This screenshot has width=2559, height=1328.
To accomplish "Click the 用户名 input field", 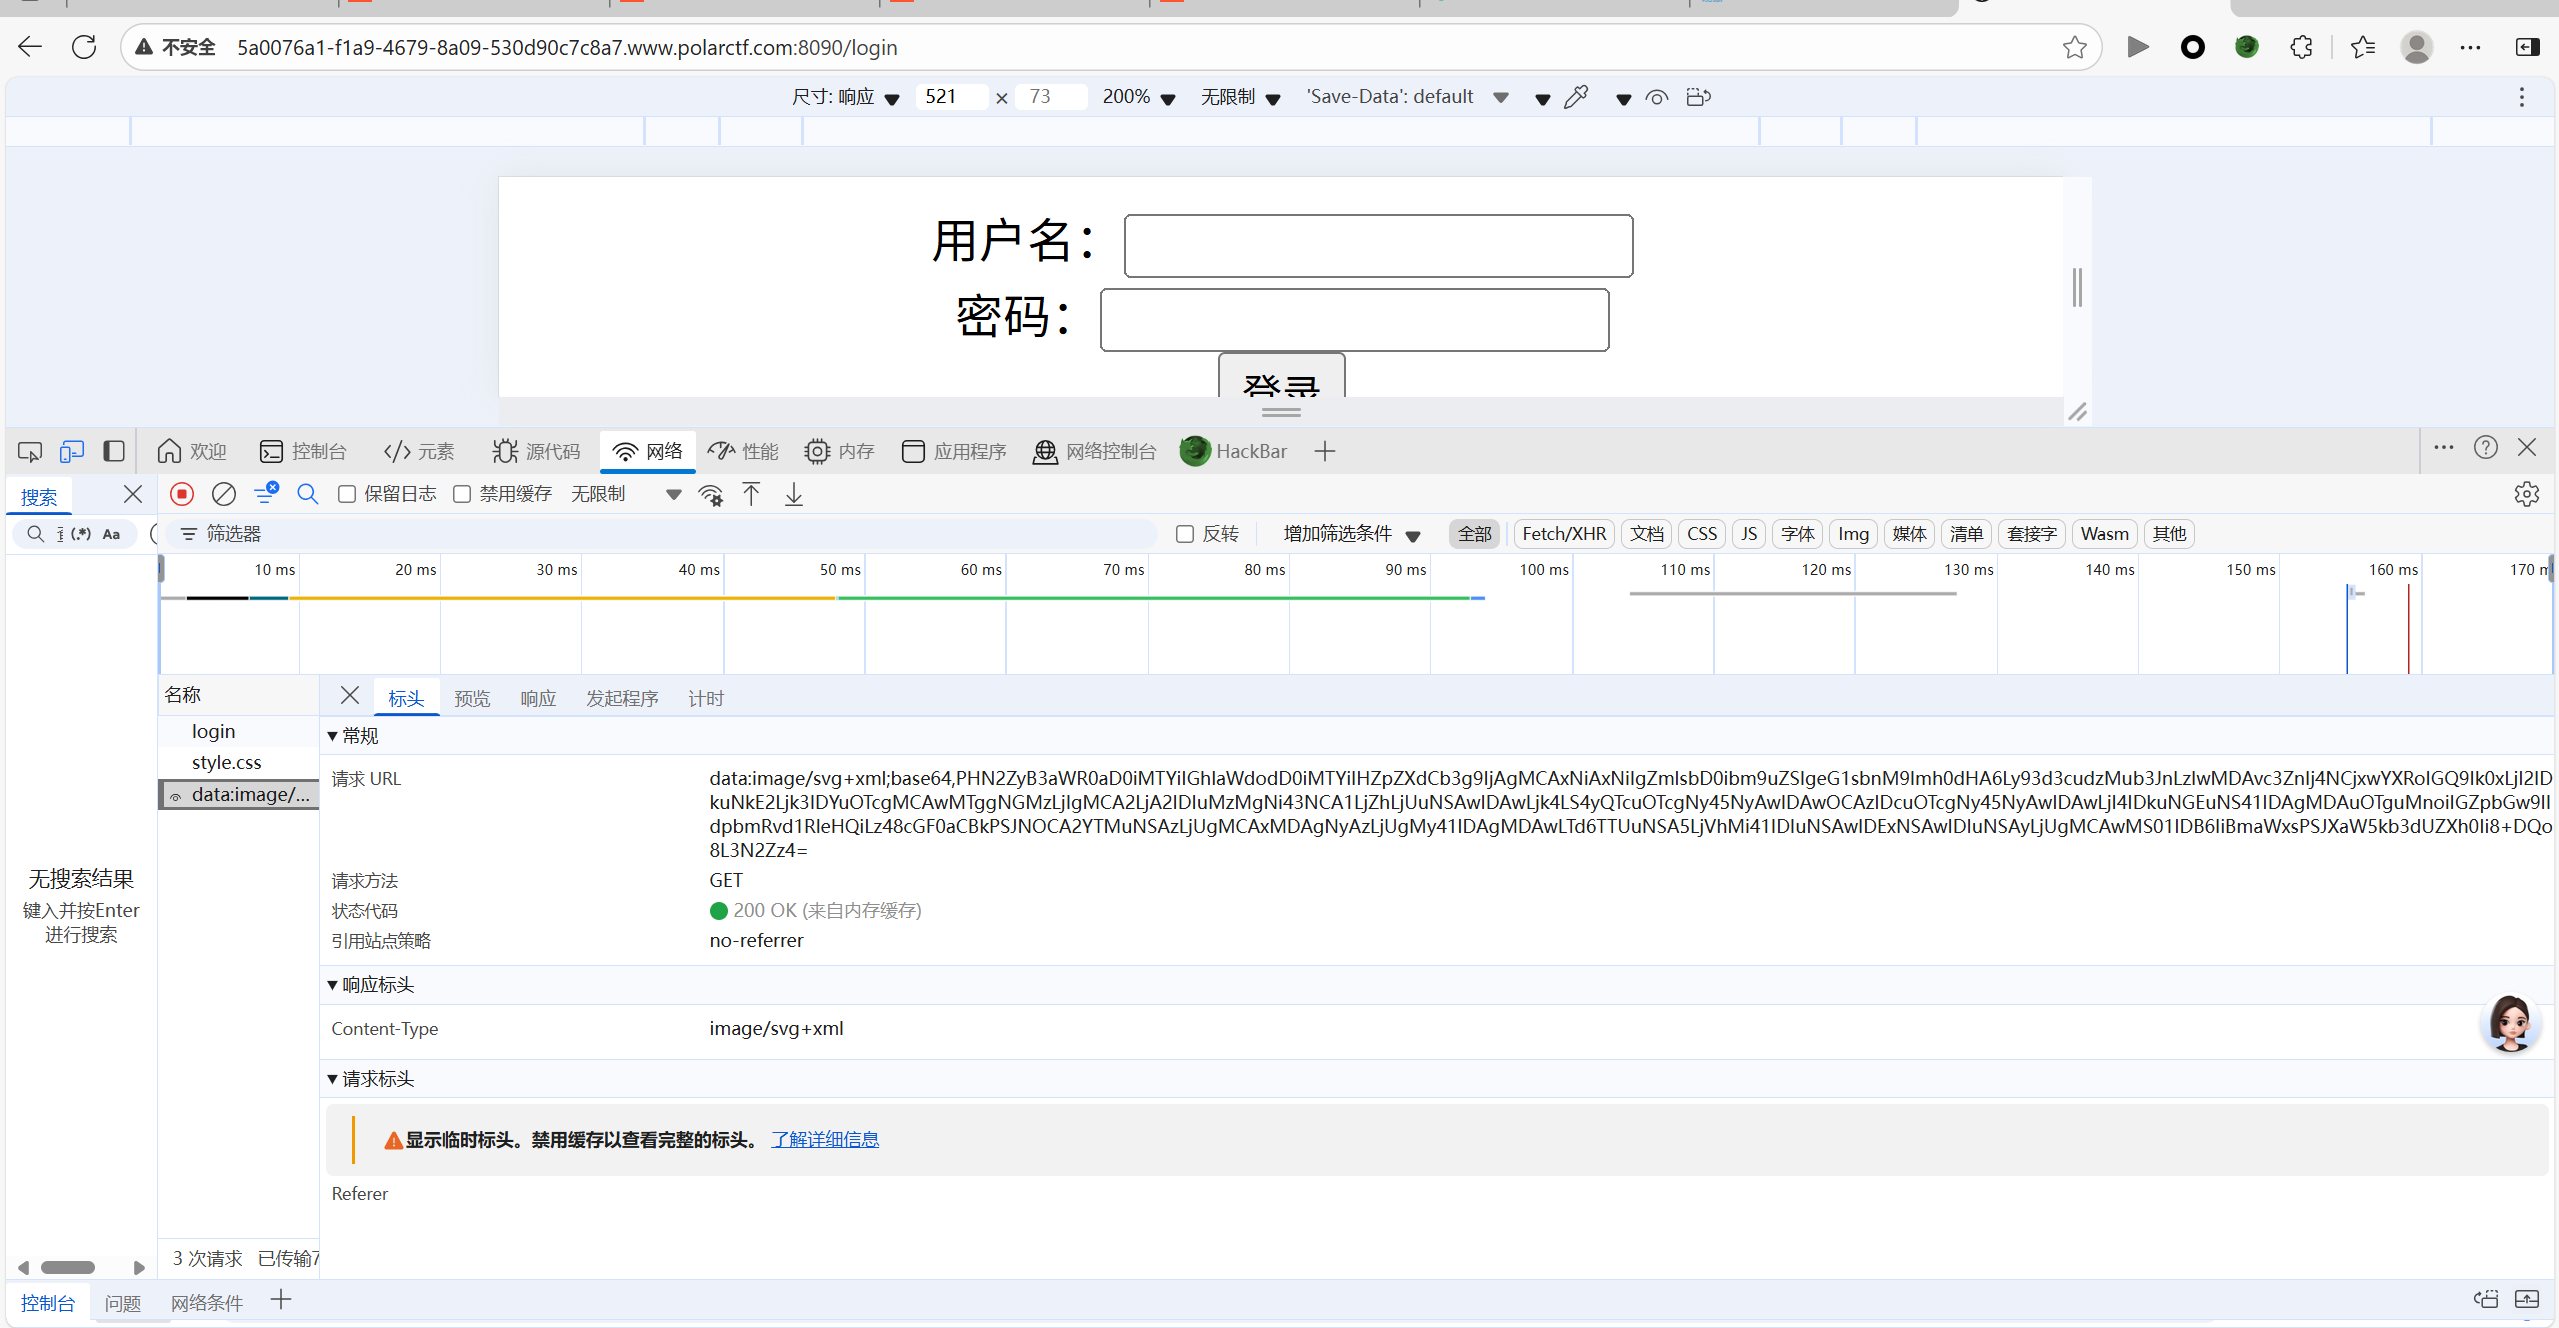I will (1378, 245).
